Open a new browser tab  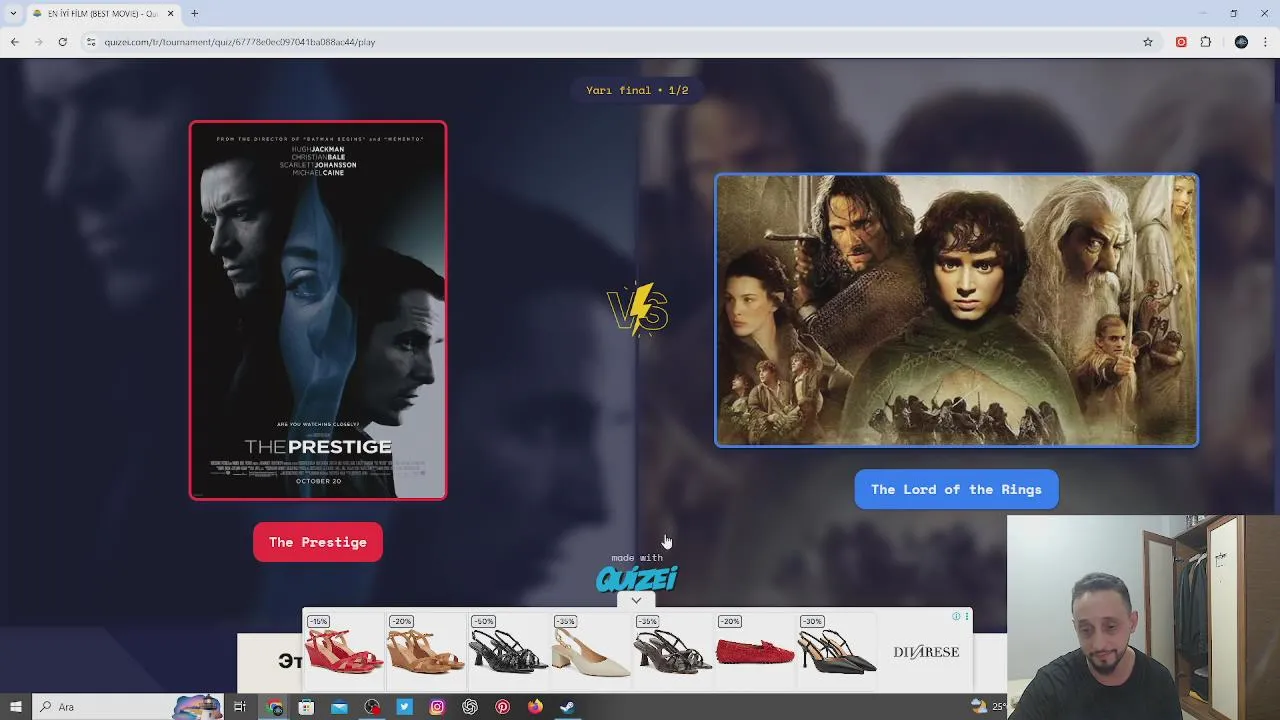pyautogui.click(x=195, y=13)
